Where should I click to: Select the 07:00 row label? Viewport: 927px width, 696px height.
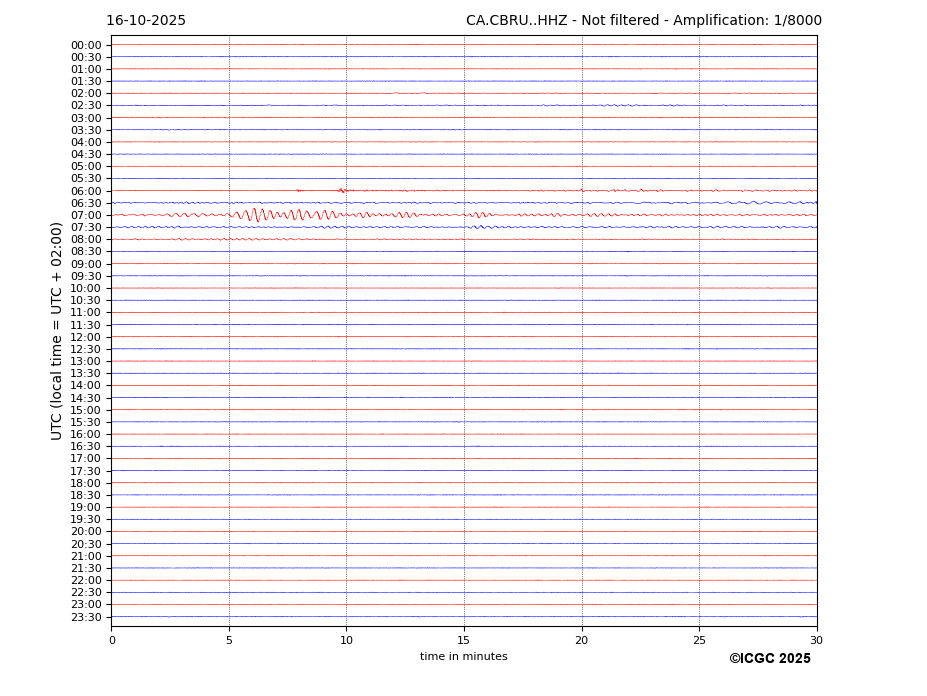pyautogui.click(x=86, y=216)
